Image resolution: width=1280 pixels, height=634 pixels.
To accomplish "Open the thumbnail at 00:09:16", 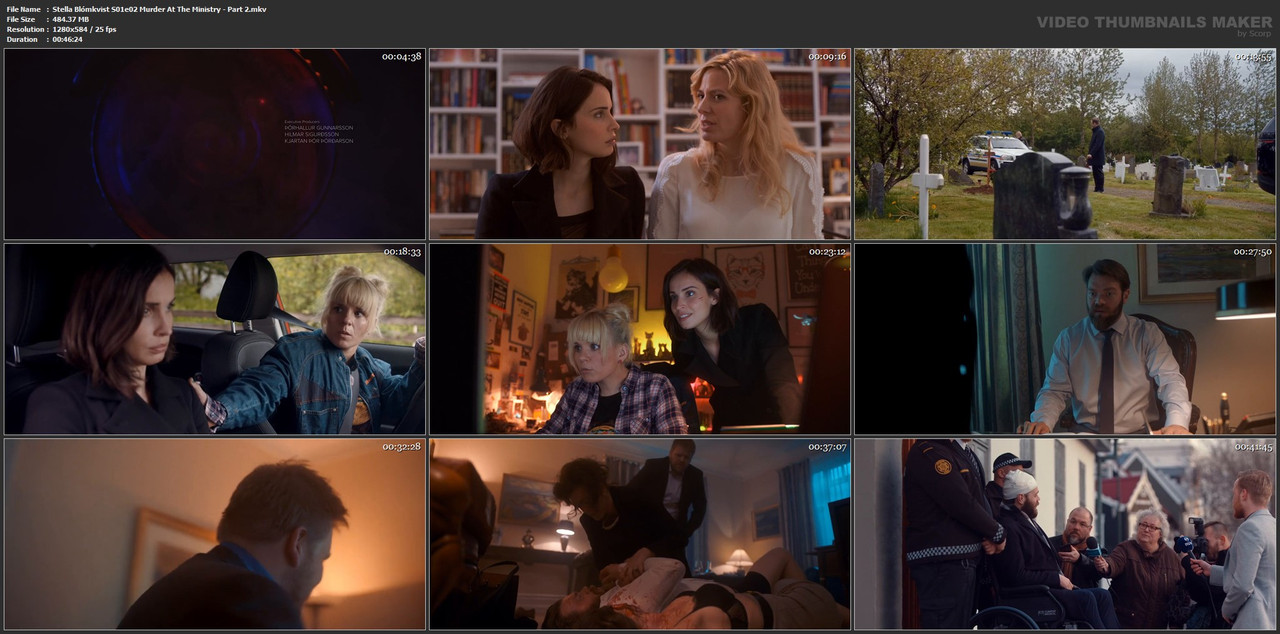I will pyautogui.click(x=640, y=144).
